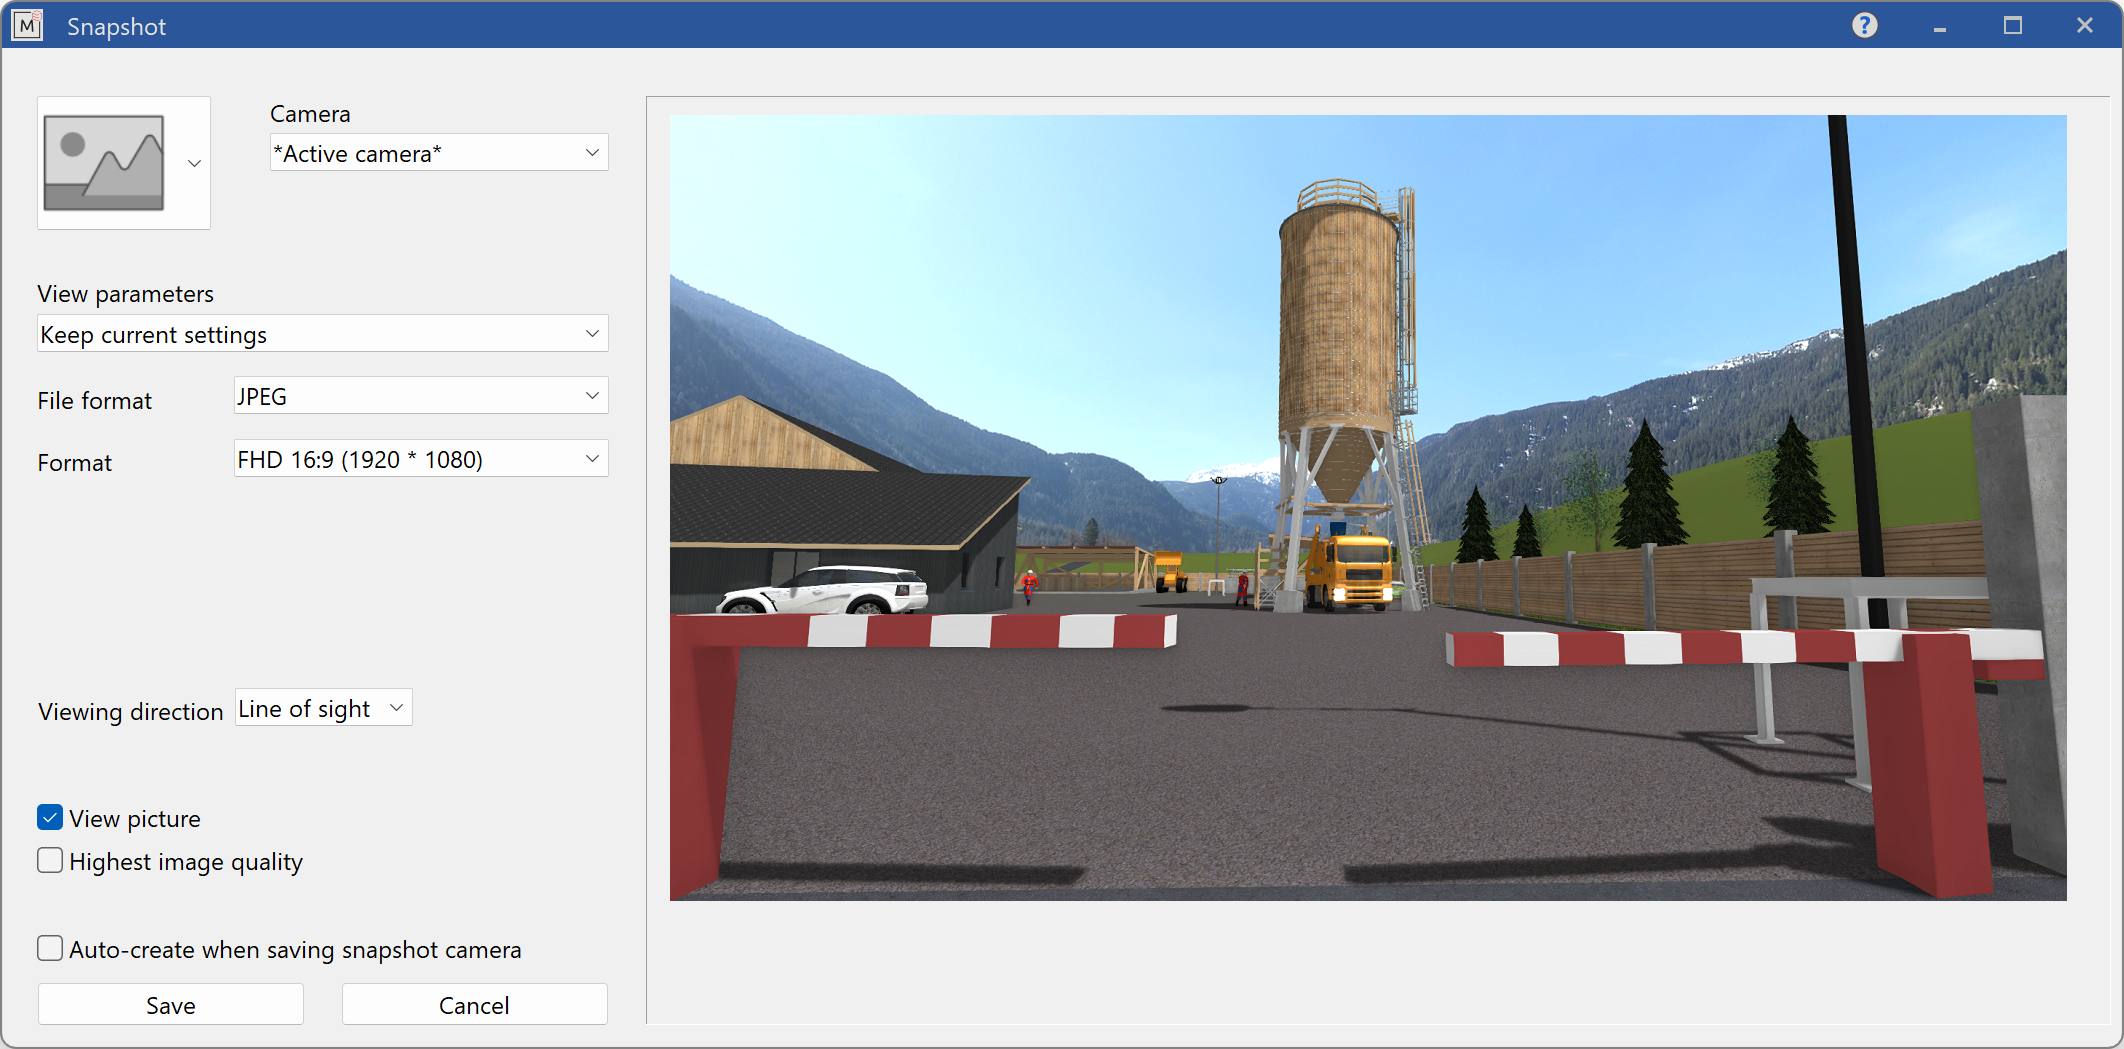Viewport: 2124px width, 1049px height.
Task: Click the Snapshot application icon in title bar
Action: pos(27,24)
